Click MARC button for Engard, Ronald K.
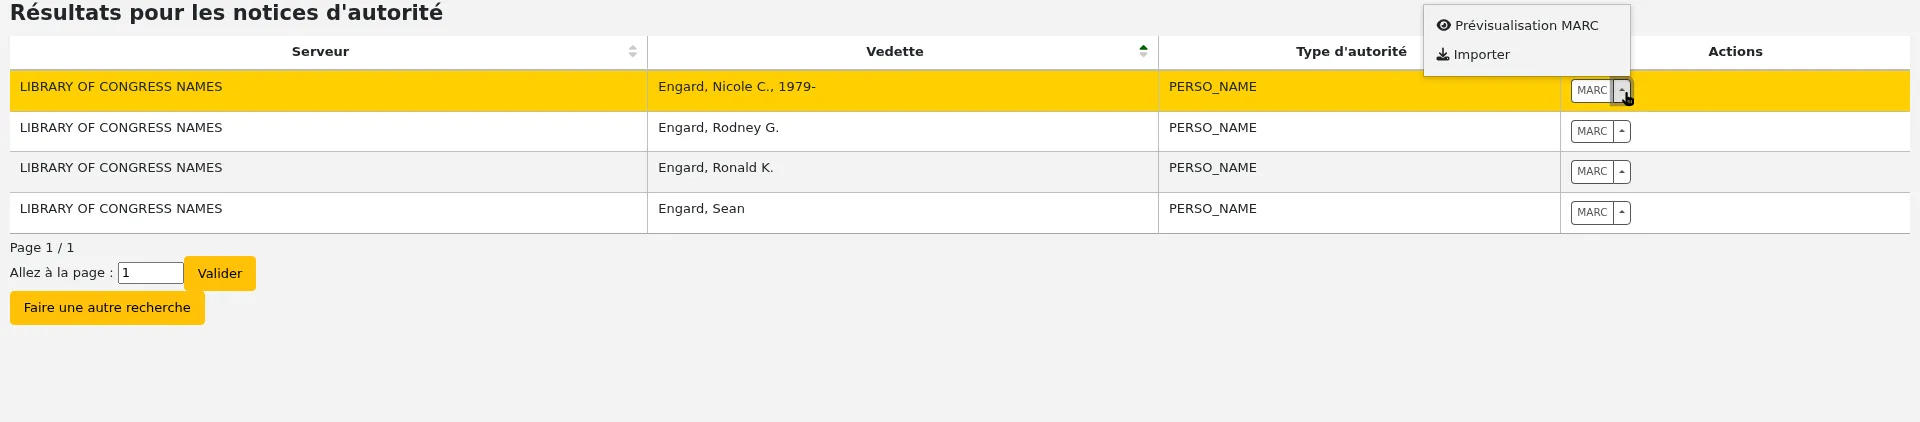The width and height of the screenshot is (1920, 422). coord(1592,172)
